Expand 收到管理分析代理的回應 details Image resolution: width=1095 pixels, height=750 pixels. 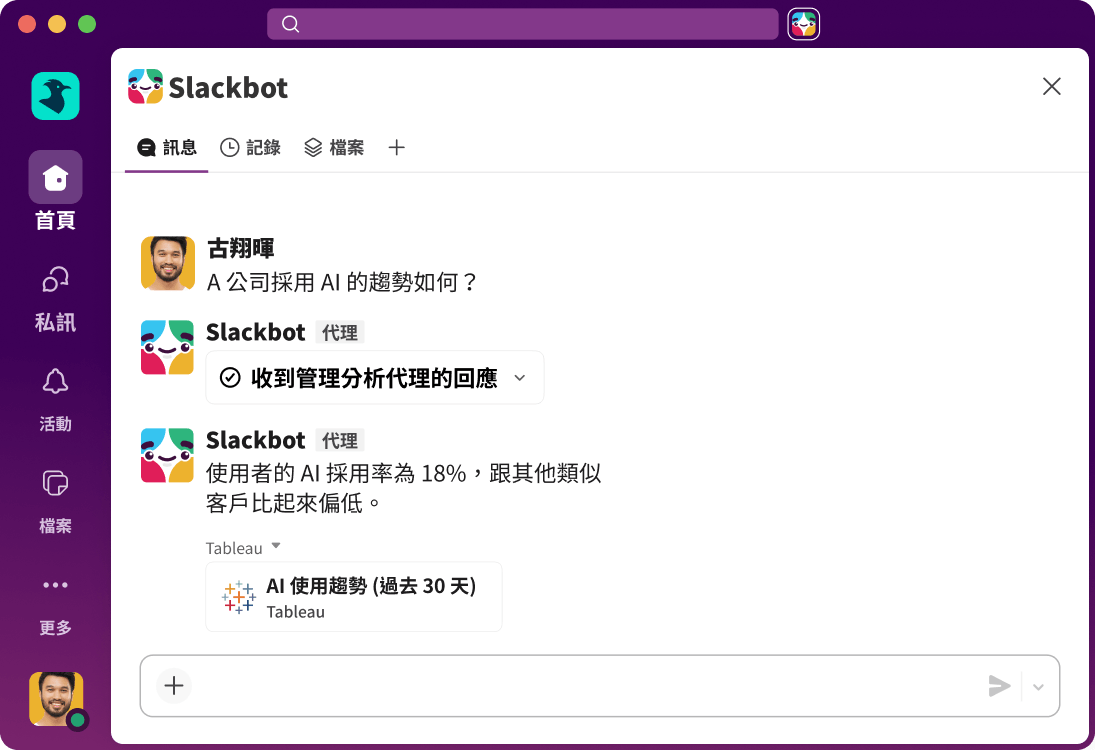[520, 378]
